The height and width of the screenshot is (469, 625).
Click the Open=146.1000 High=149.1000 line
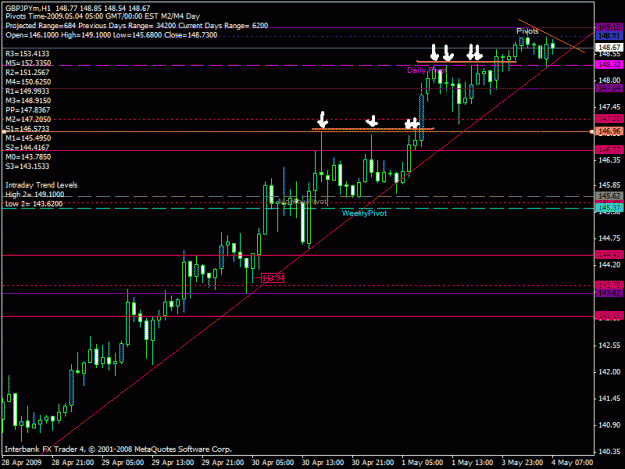(112, 35)
